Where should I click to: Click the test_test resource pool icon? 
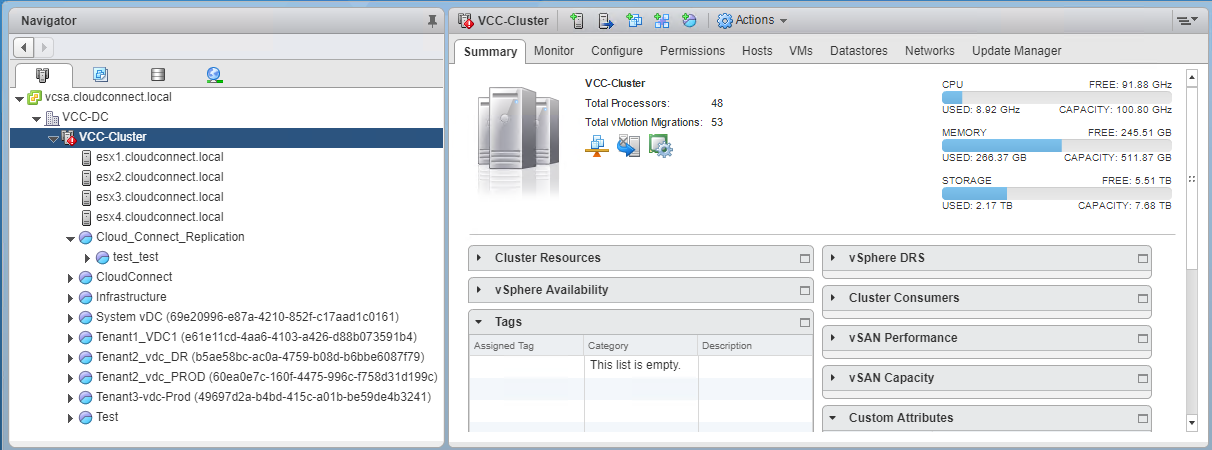[x=103, y=257]
